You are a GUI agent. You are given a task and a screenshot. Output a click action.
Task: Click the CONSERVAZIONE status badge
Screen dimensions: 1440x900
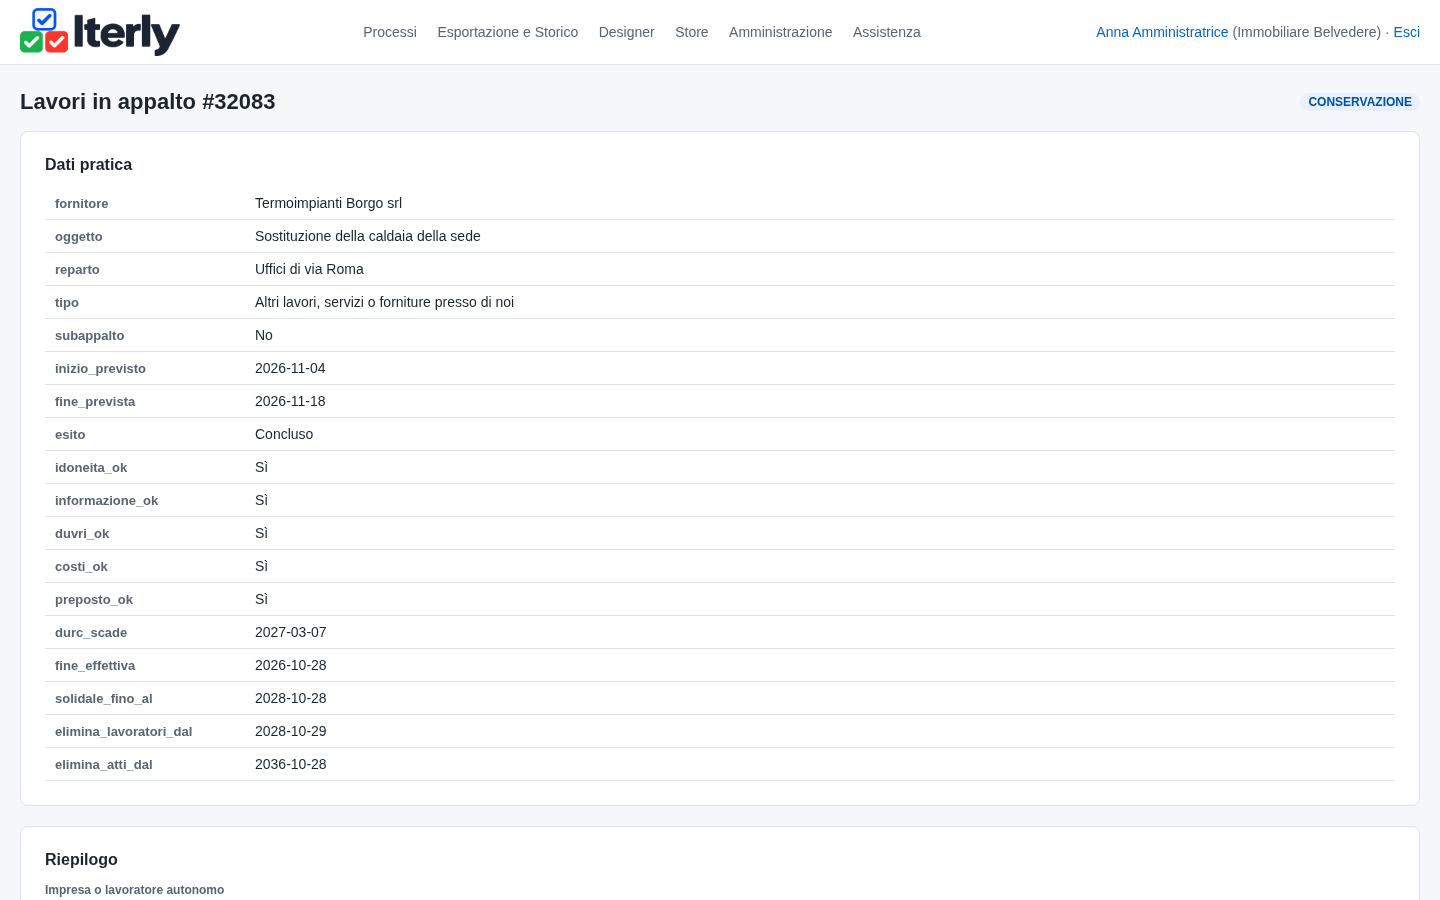1360,102
